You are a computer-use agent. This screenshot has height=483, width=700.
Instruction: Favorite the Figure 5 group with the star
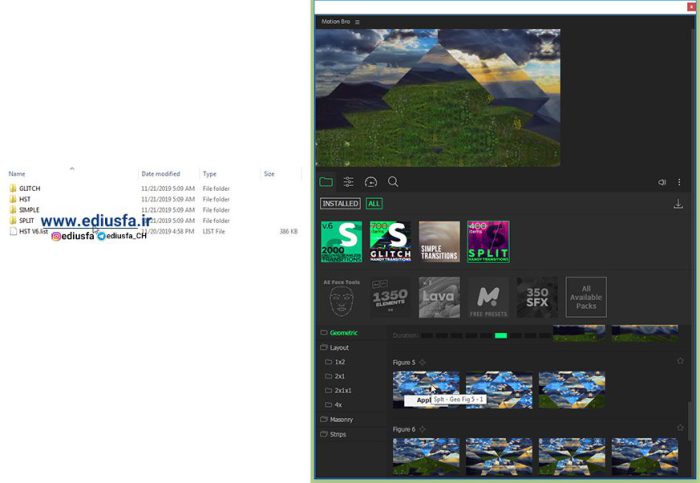coord(680,361)
